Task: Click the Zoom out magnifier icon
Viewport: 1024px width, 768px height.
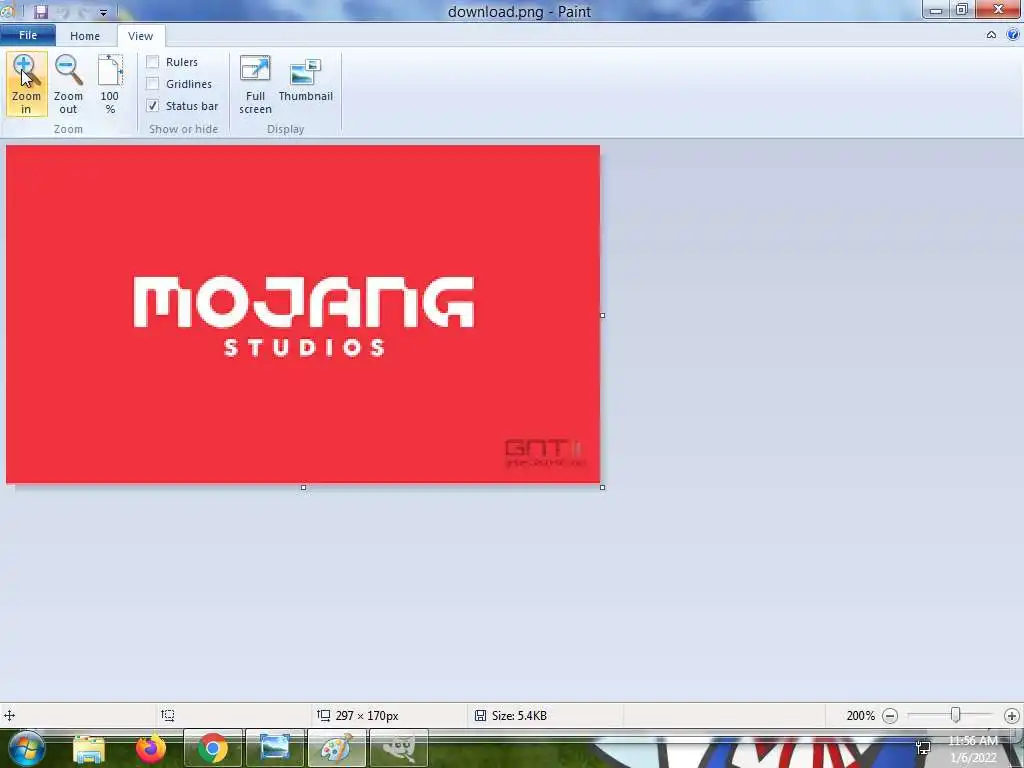Action: 68,71
